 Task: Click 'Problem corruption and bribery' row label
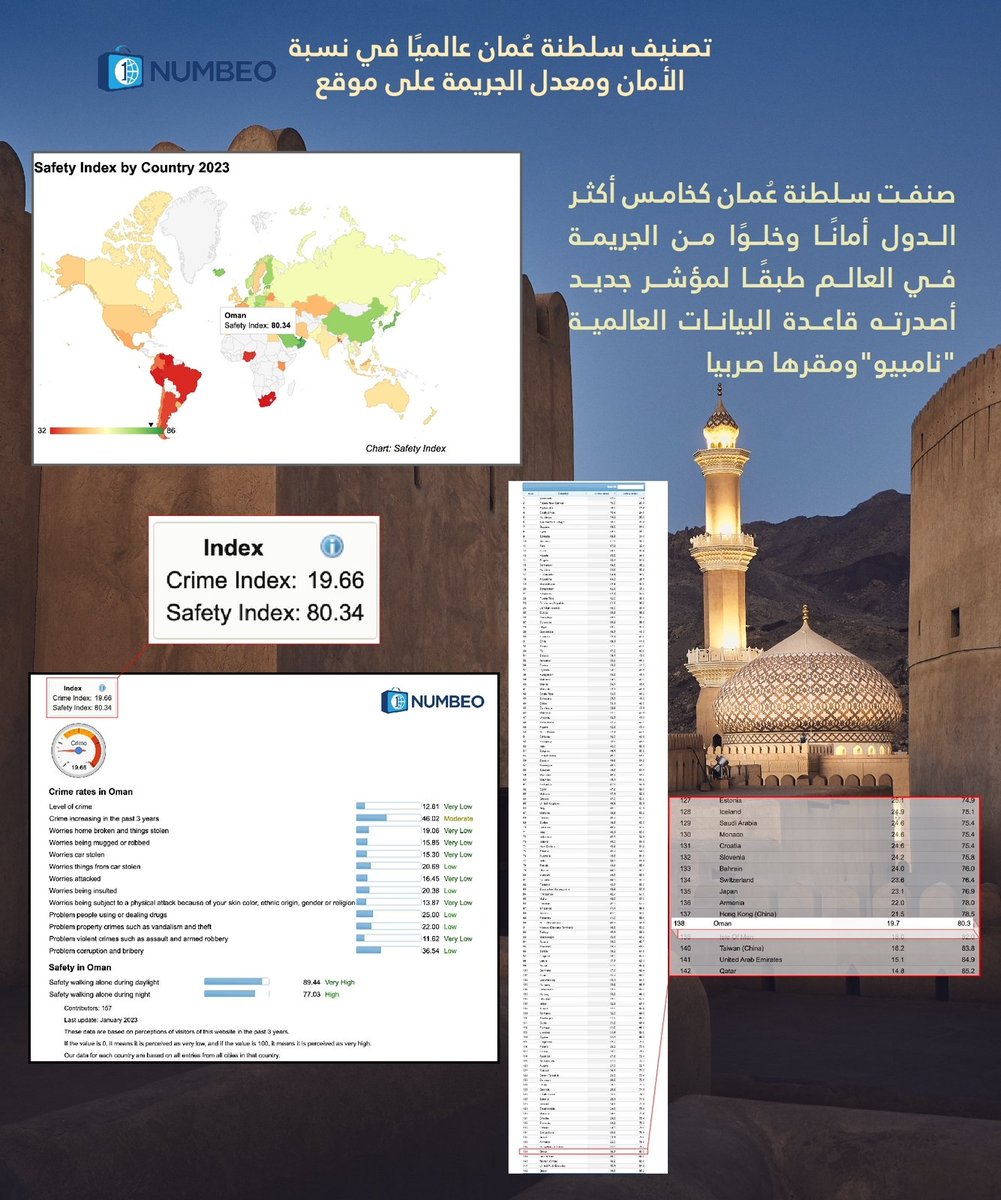[x=98, y=951]
